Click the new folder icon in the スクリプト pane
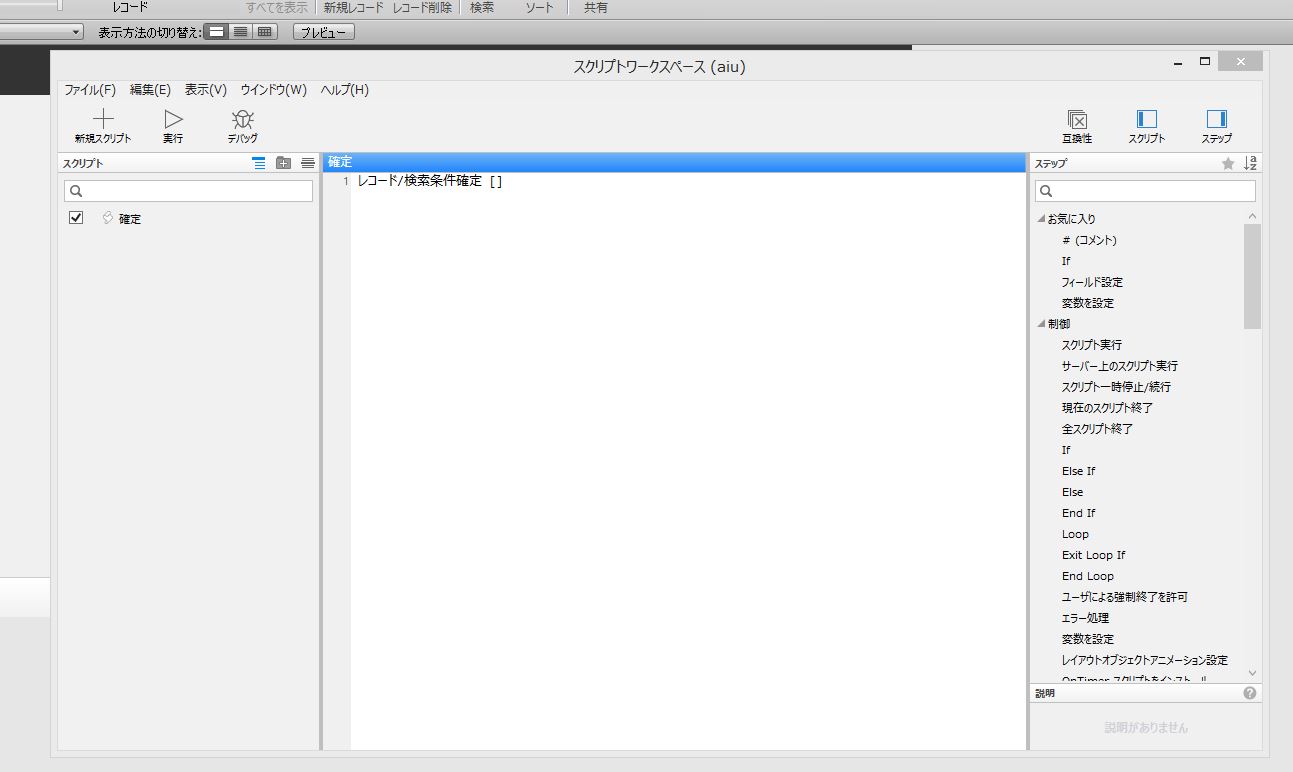 (283, 163)
